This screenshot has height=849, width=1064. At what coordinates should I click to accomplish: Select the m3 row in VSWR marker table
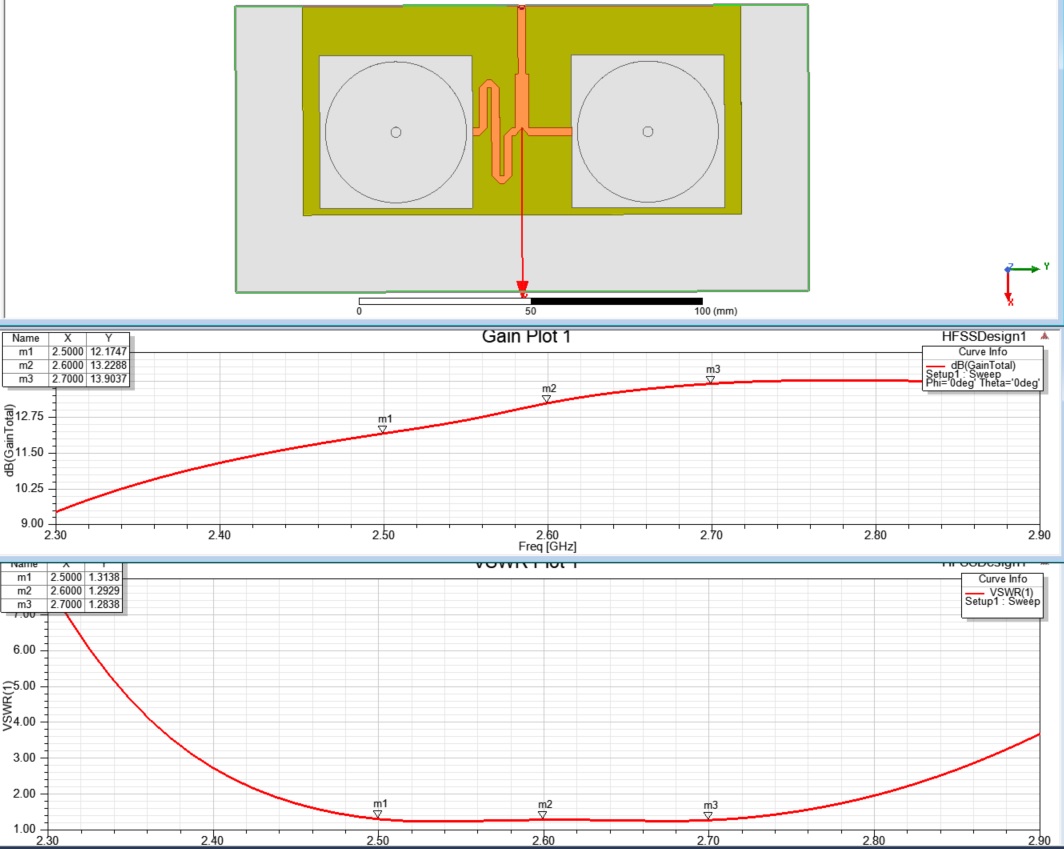point(62,605)
